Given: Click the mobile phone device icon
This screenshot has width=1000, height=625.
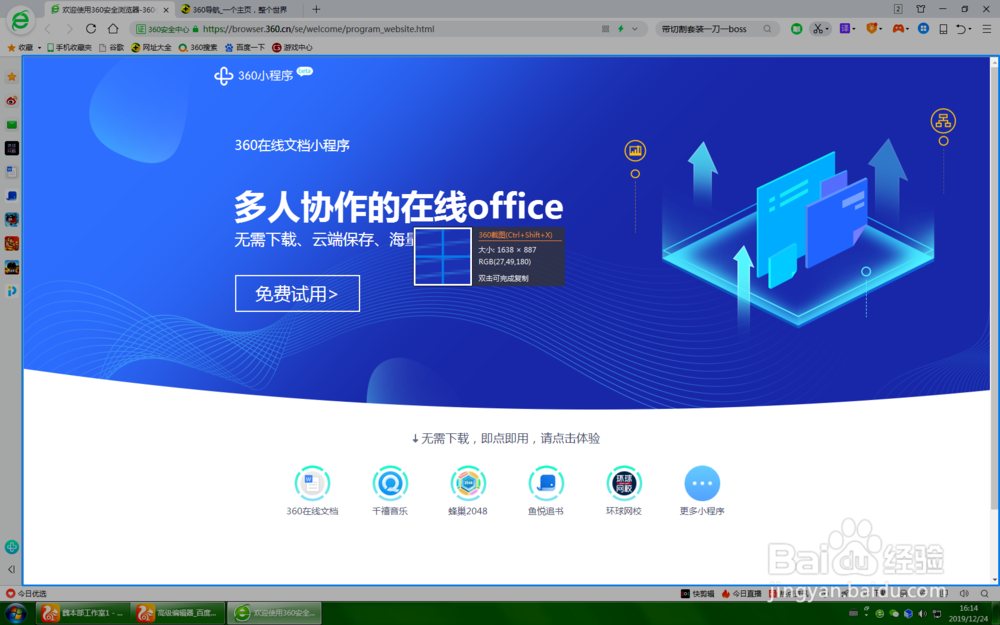Looking at the screenshot, I should click(x=943, y=29).
